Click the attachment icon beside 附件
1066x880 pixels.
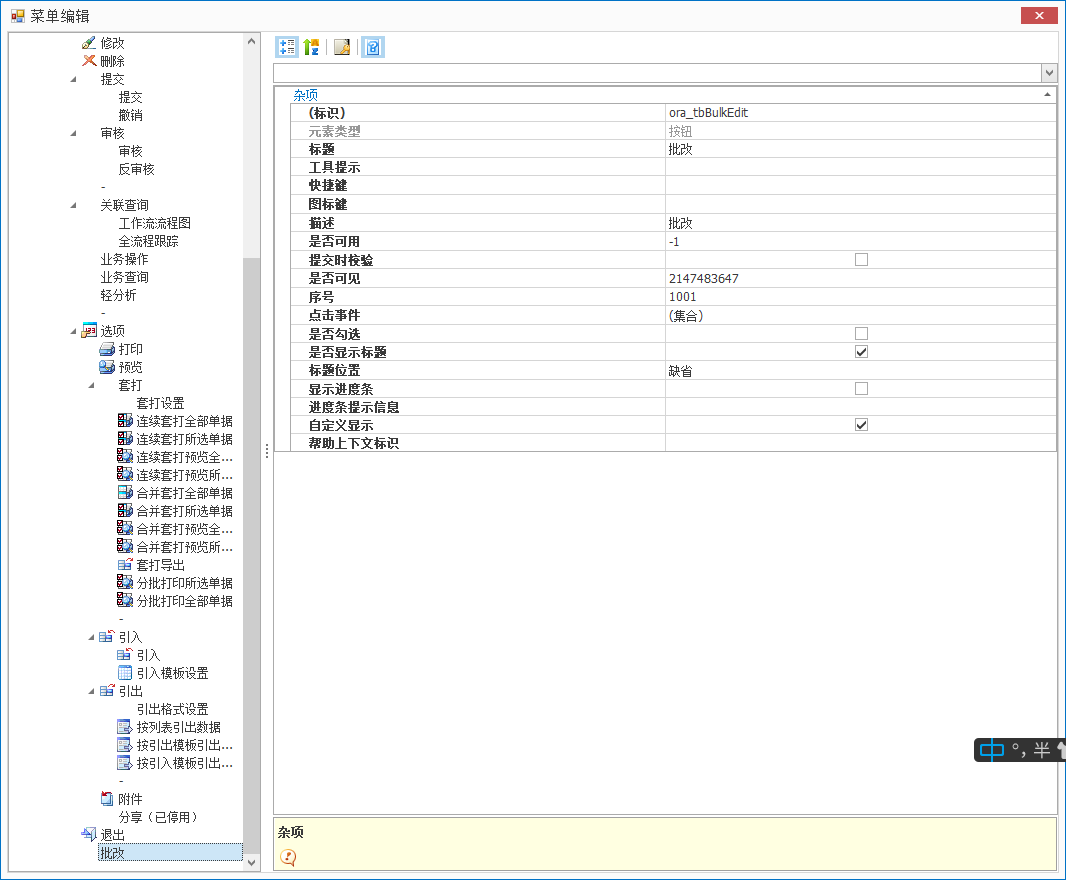pyautogui.click(x=107, y=799)
